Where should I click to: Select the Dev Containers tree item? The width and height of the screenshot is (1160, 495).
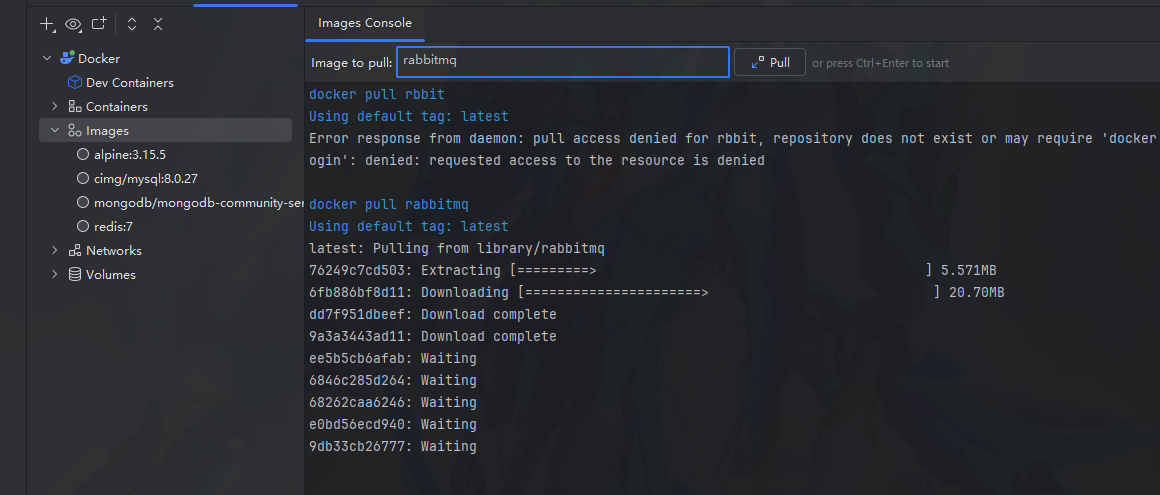[129, 83]
